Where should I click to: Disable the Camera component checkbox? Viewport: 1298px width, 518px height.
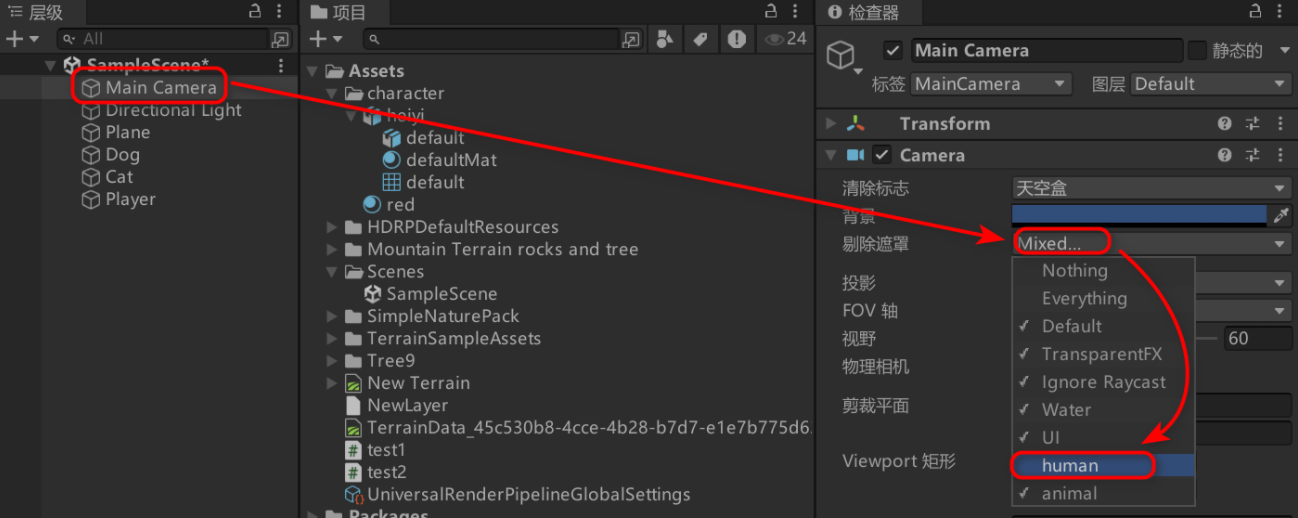tap(881, 155)
